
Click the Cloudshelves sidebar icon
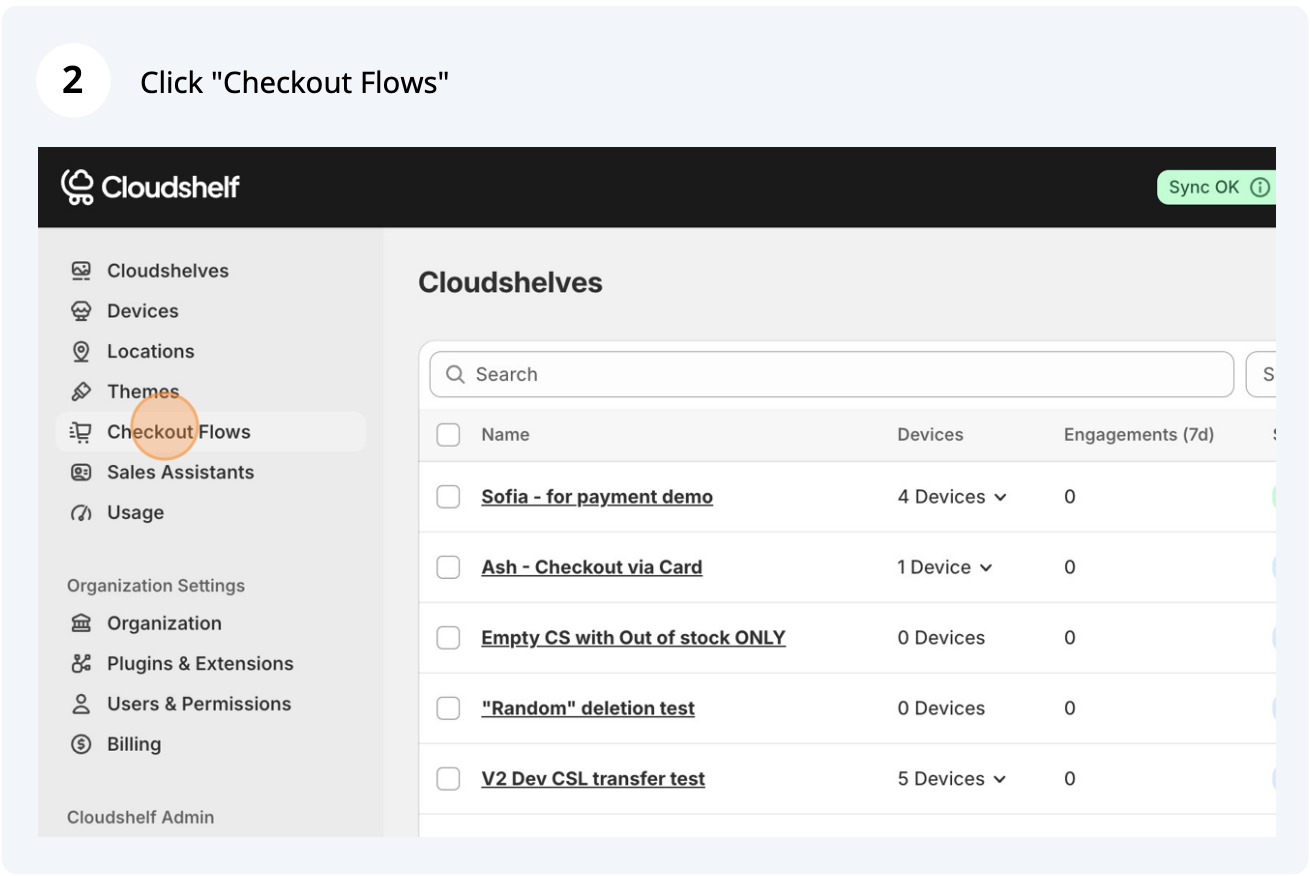(81, 271)
